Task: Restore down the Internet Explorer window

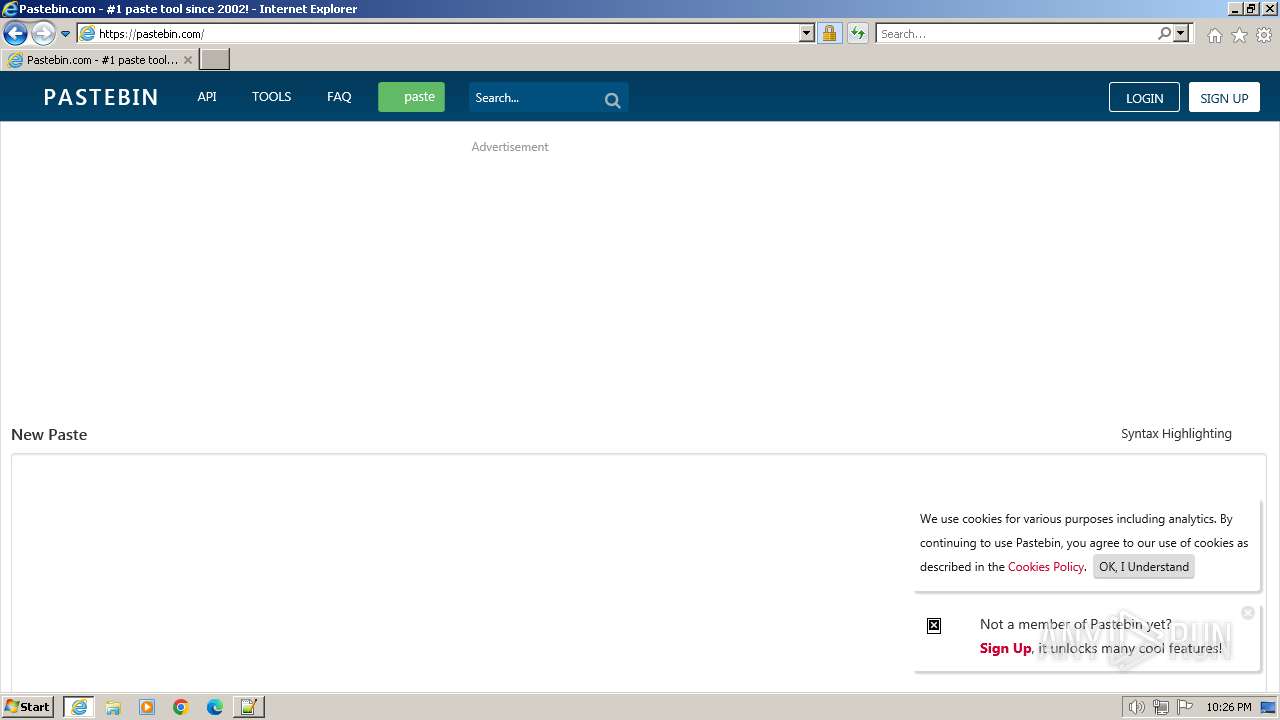Action: 1251,9
